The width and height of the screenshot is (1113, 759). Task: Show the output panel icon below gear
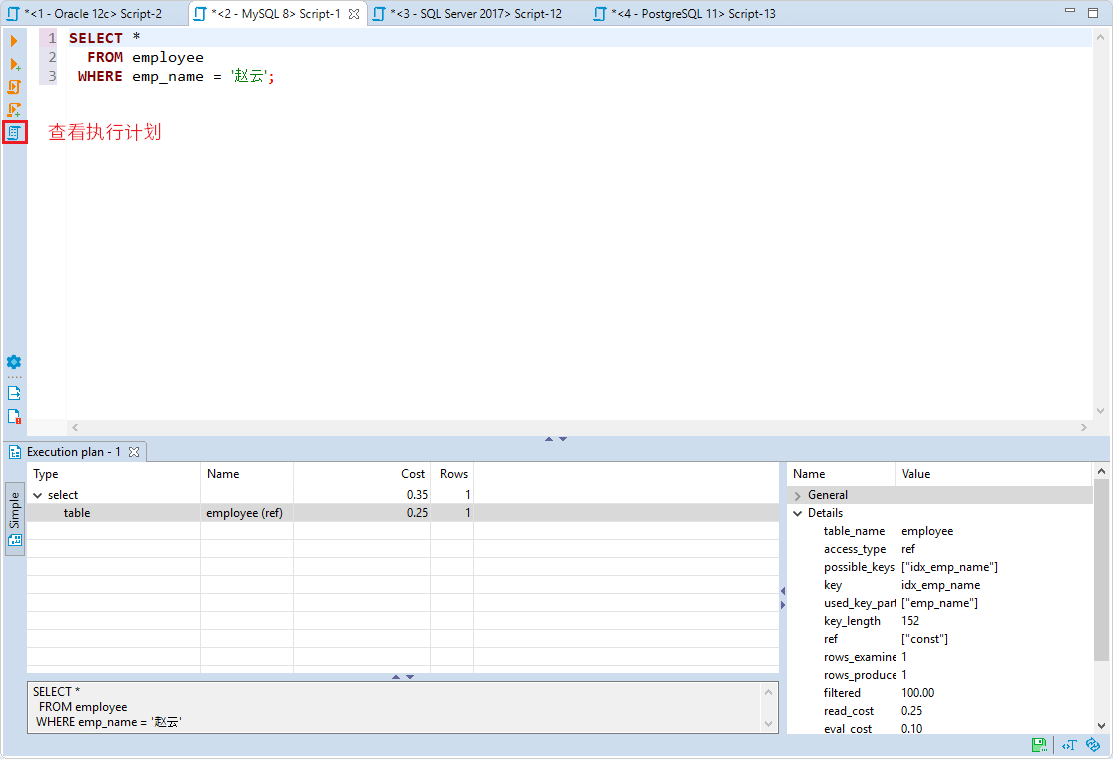pos(14,393)
